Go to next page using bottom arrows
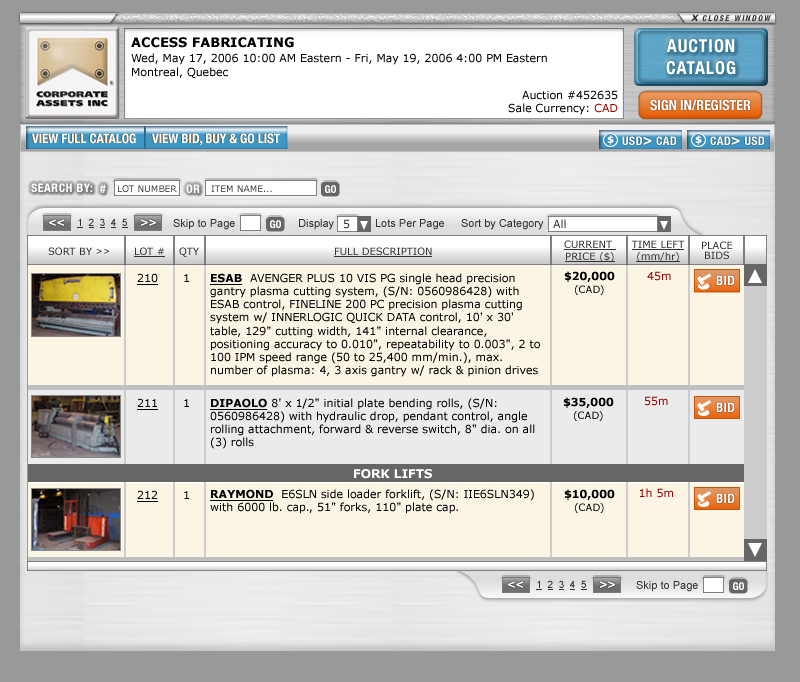This screenshot has width=800, height=682. 607,585
